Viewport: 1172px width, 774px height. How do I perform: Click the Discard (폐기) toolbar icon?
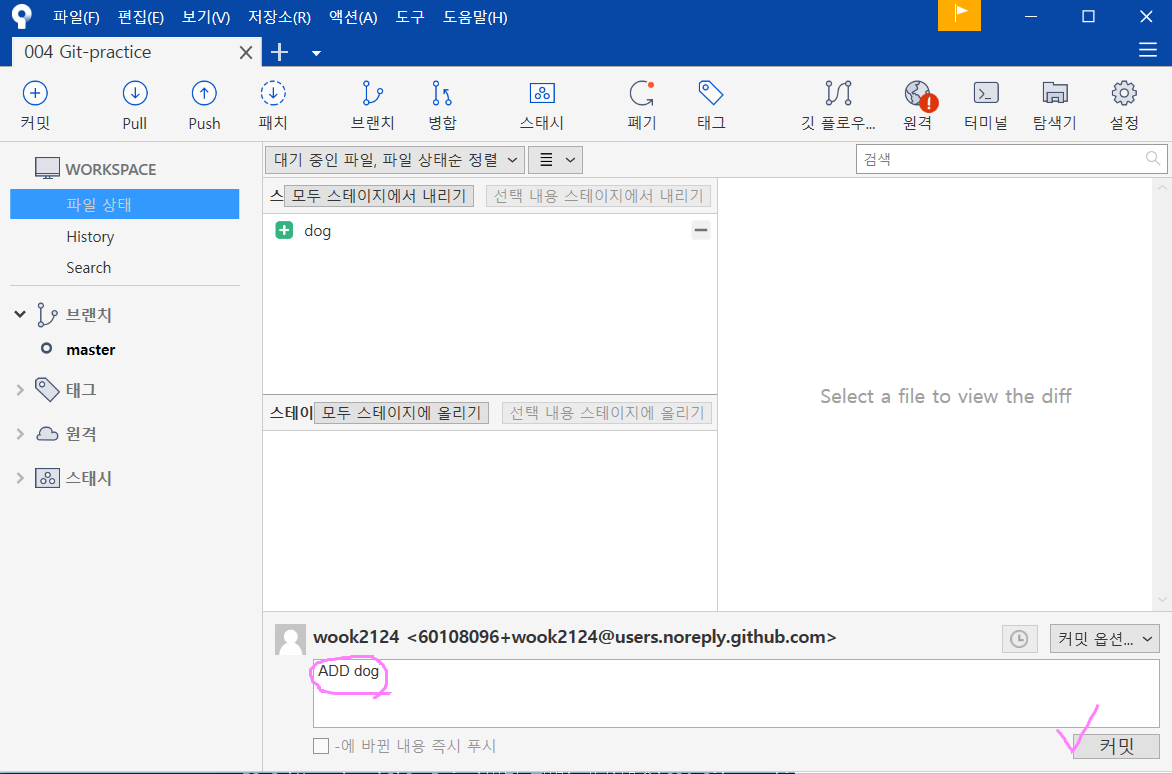pos(641,93)
